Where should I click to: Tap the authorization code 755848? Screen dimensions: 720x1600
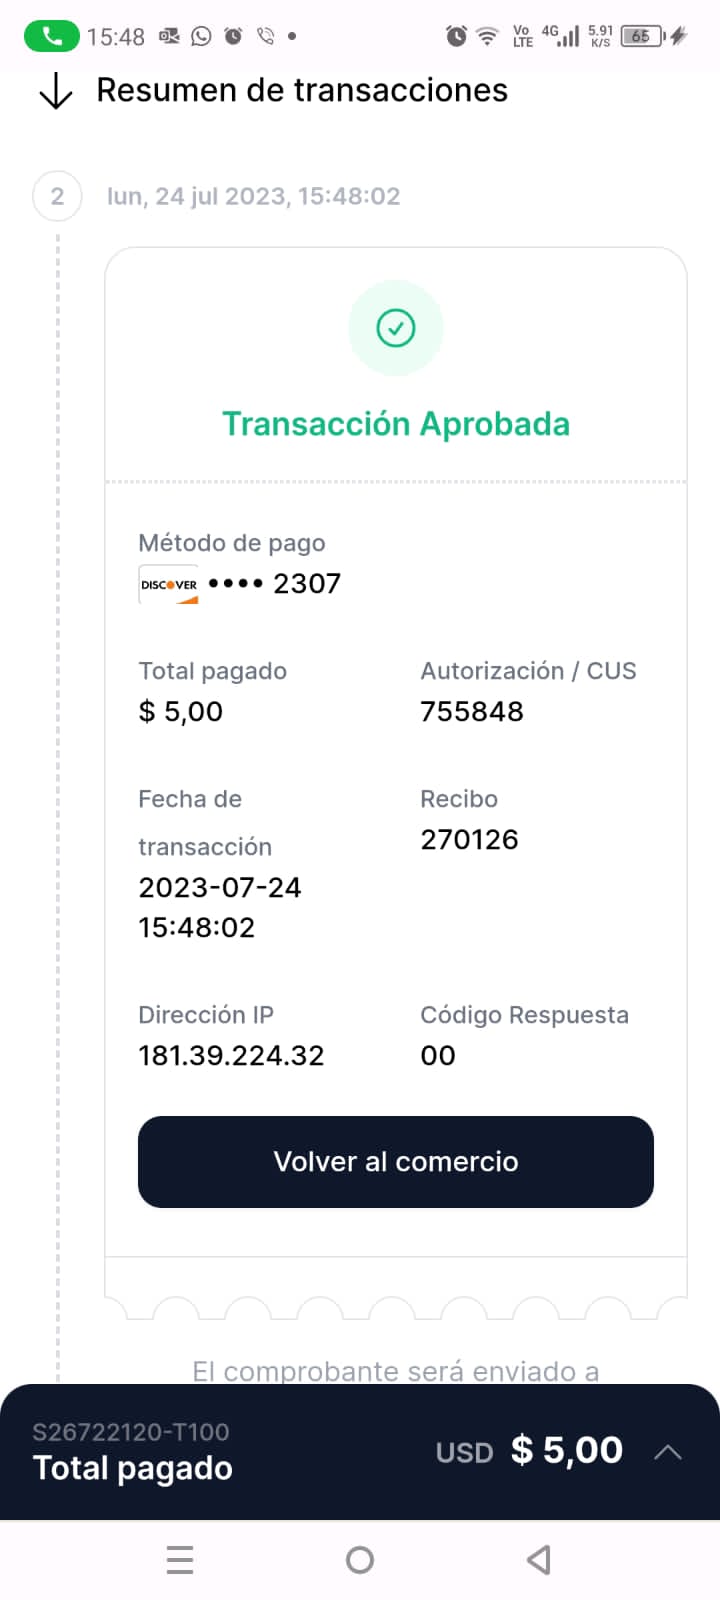pos(472,712)
